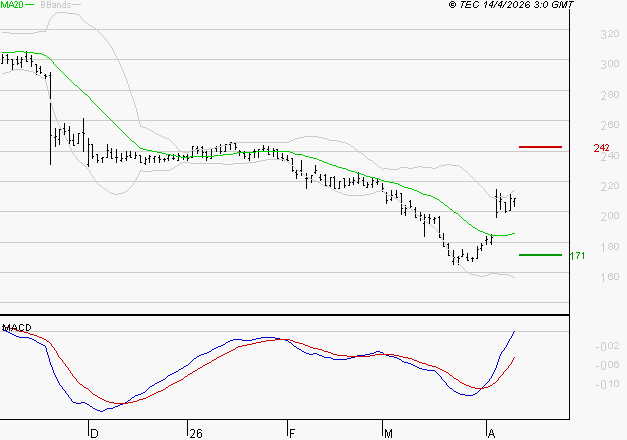Jump to the A month marker
The image size is (627, 440).
[490, 433]
